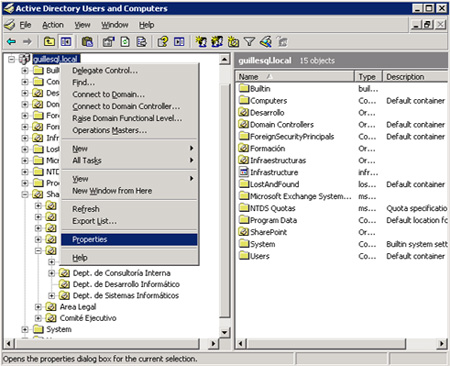This screenshot has width=450, height=366.
Task: Collapse the Sha... (SharePoint) tree node
Action: tap(25, 194)
